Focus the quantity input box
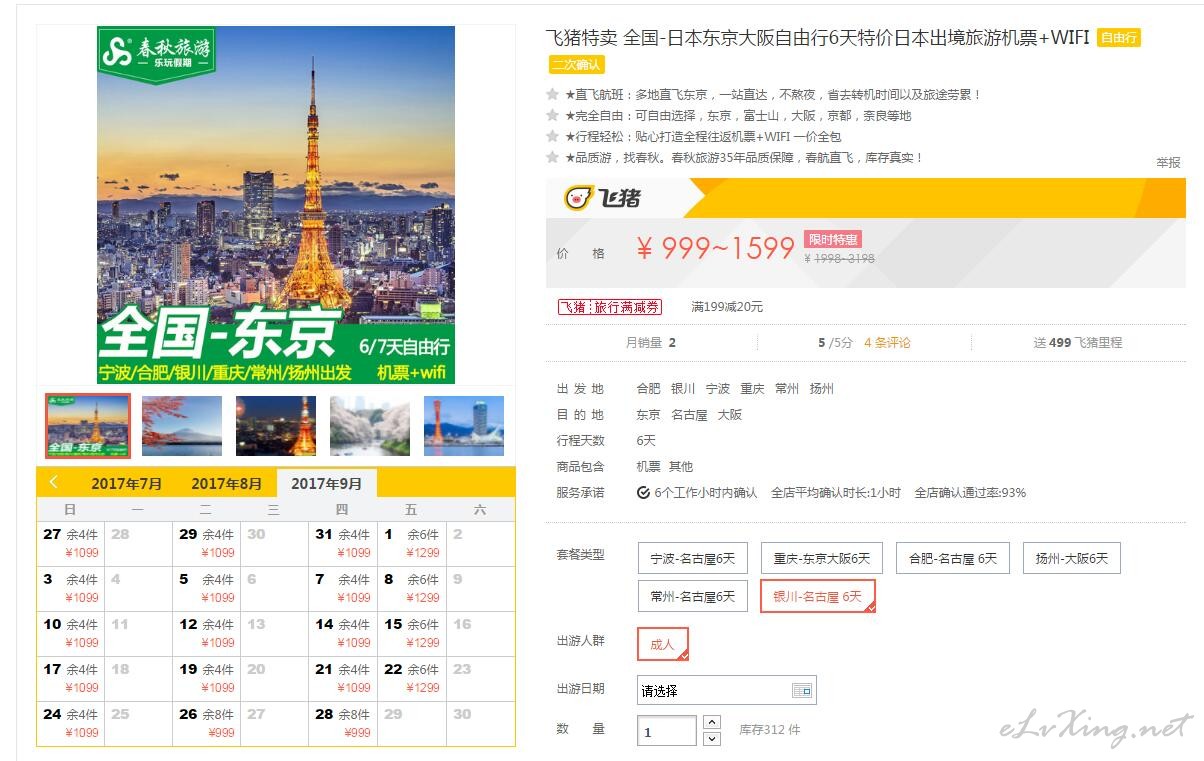 [667, 731]
